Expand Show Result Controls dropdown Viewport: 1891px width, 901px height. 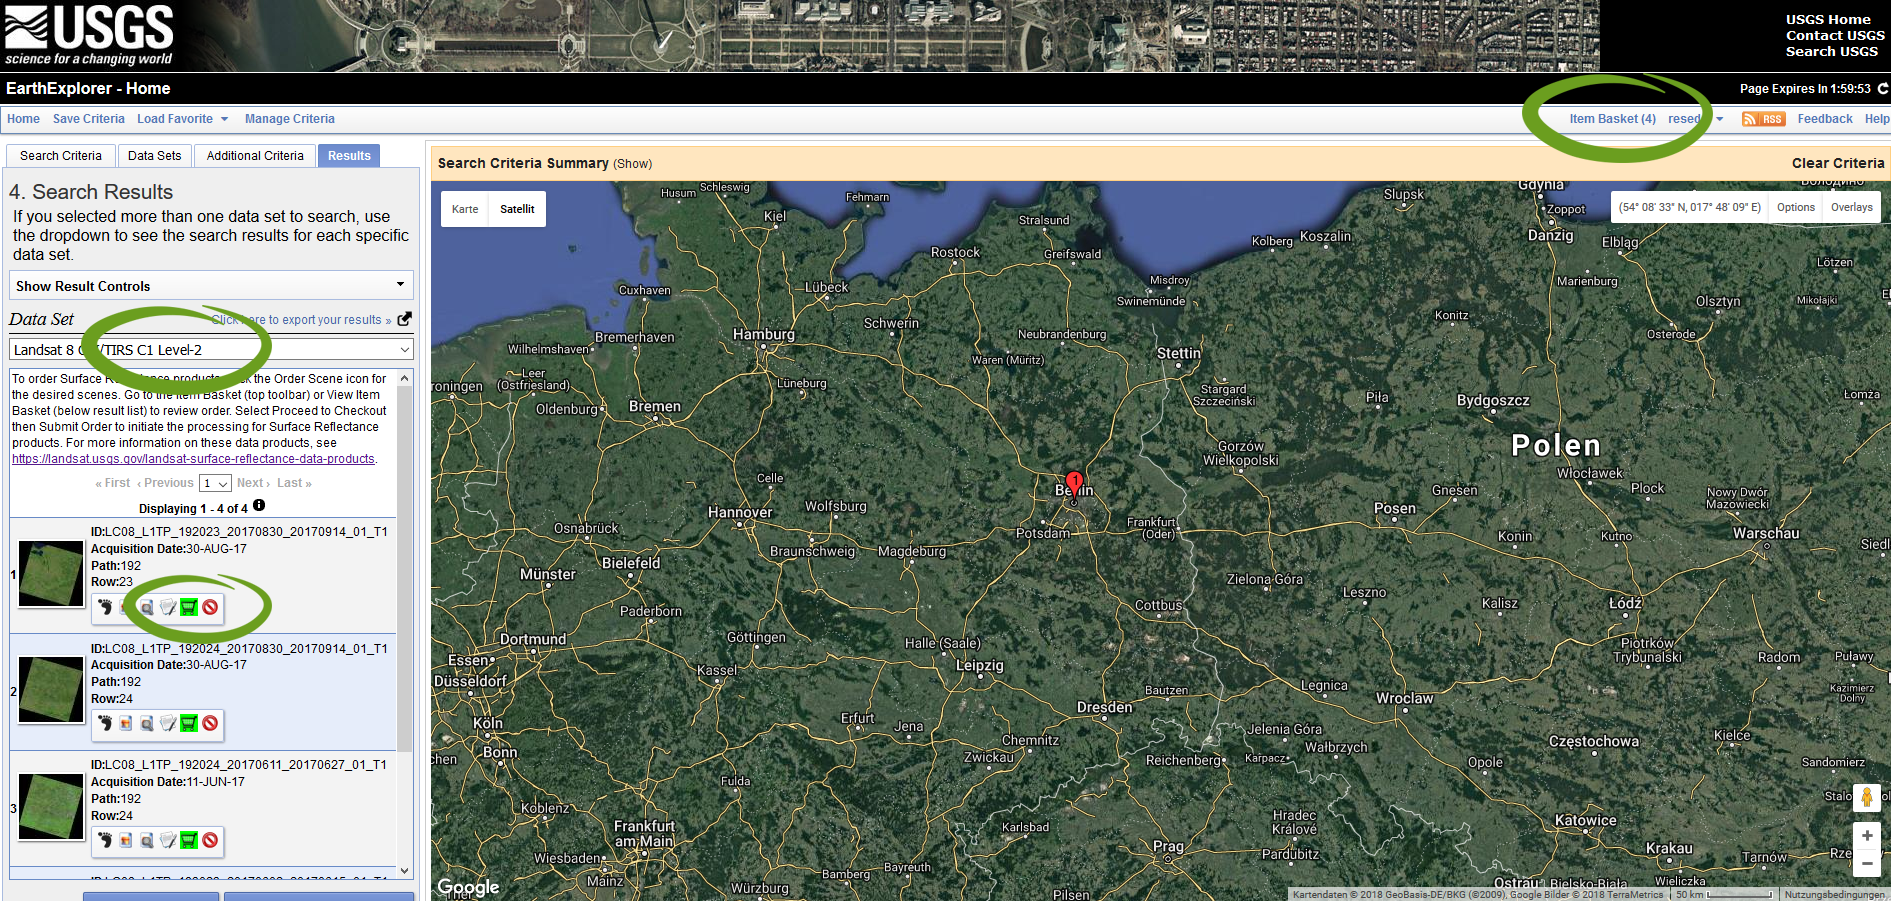click(x=211, y=286)
